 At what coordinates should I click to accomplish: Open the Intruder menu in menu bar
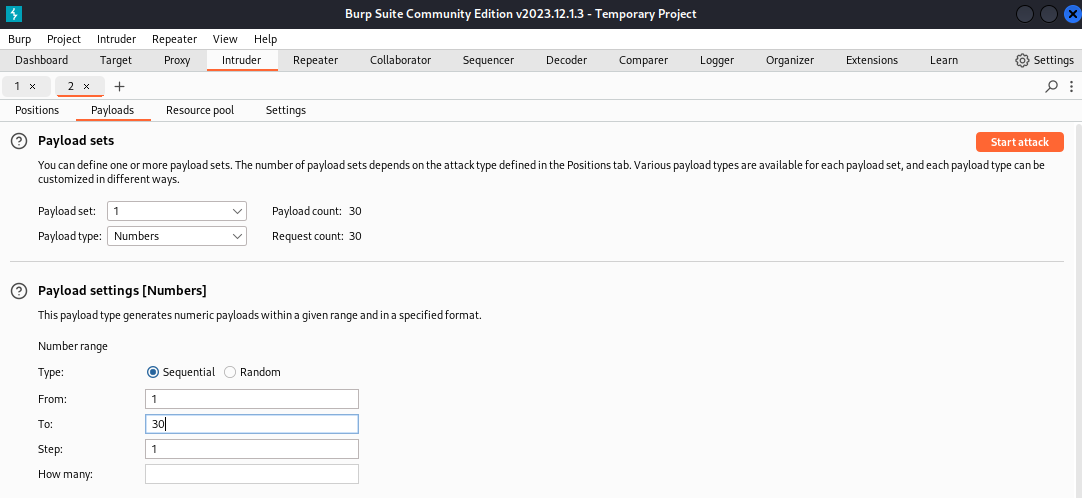(x=117, y=39)
